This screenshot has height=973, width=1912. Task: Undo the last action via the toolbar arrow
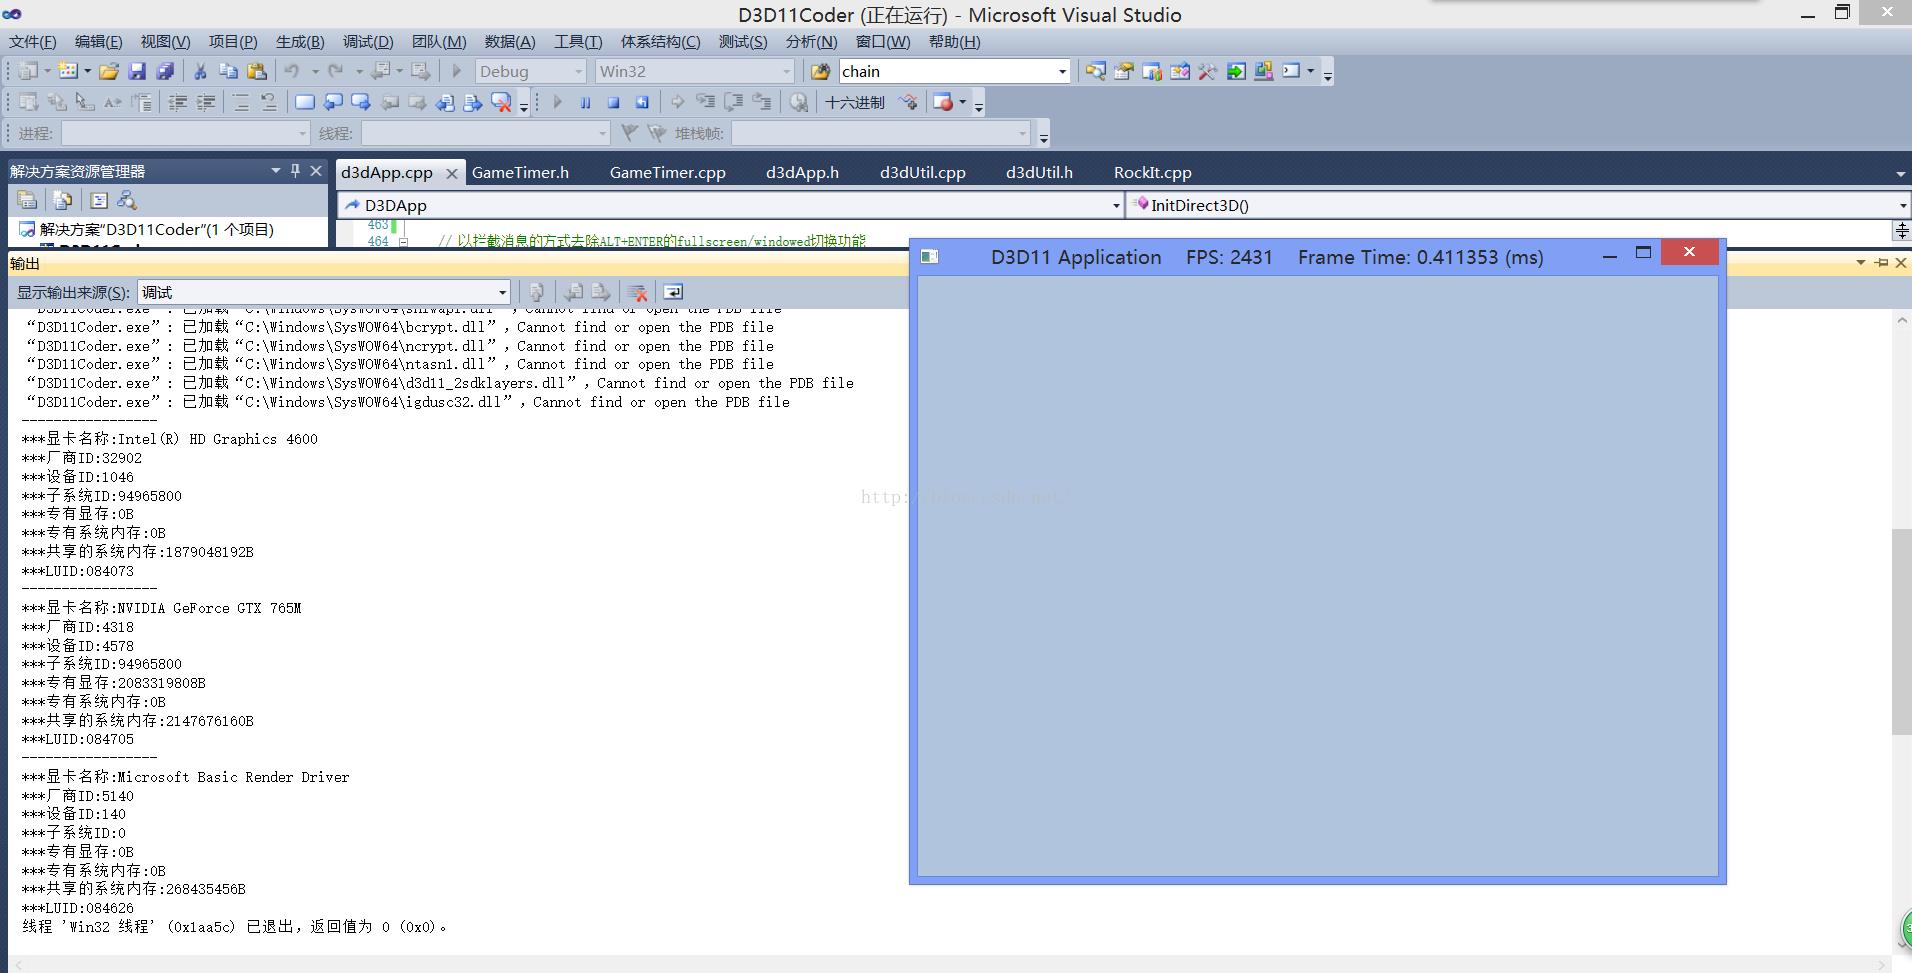(x=292, y=71)
